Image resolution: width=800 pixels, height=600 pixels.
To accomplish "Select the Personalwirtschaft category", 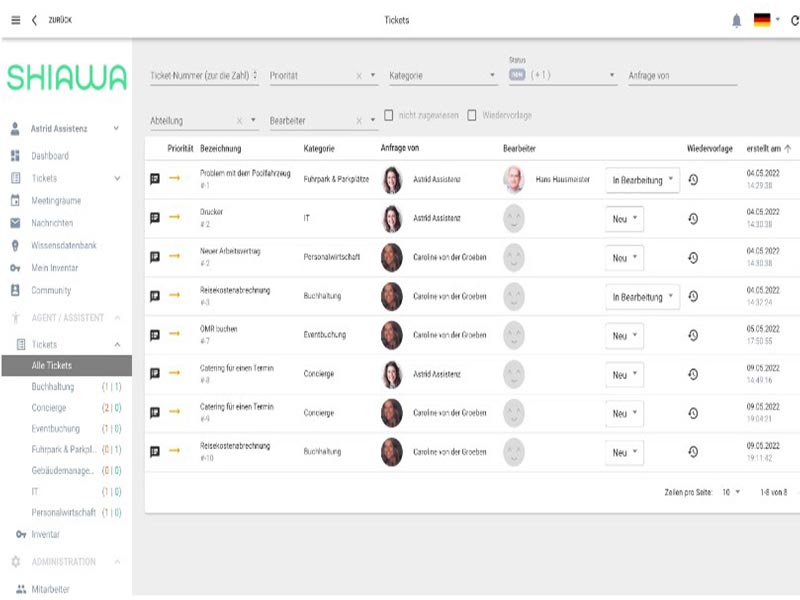I will coord(63,512).
